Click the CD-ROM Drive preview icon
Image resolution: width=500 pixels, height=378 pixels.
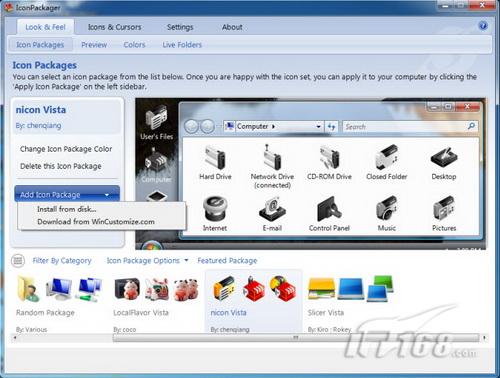click(x=329, y=157)
